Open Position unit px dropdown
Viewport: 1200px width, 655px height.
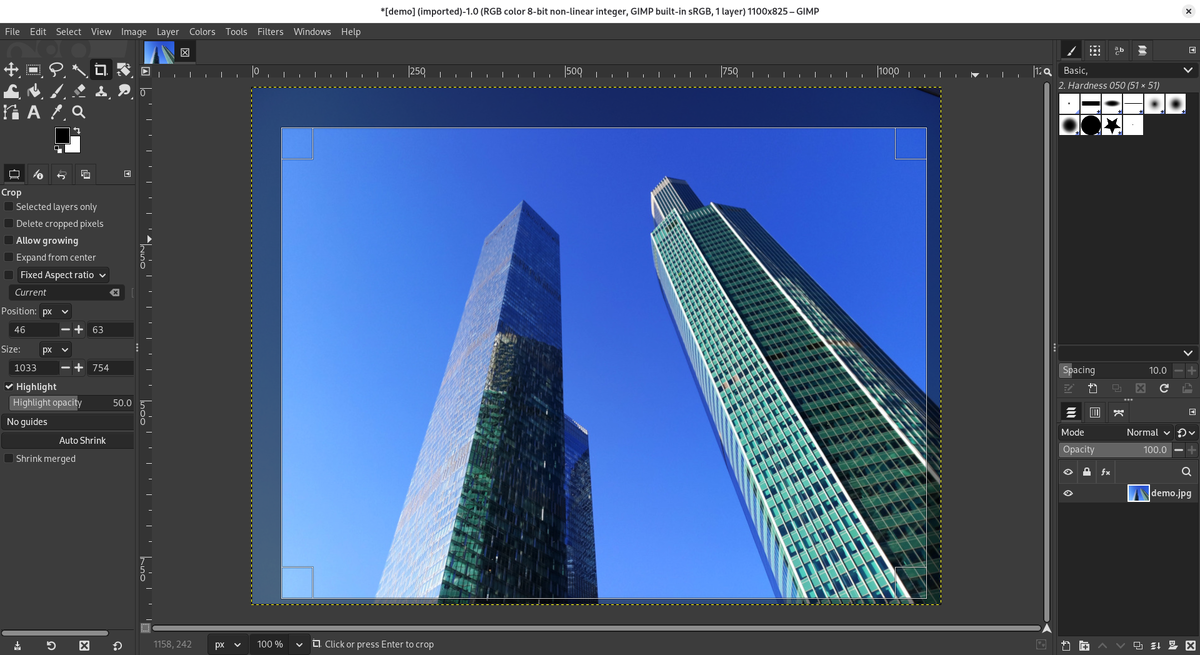pyautogui.click(x=56, y=311)
